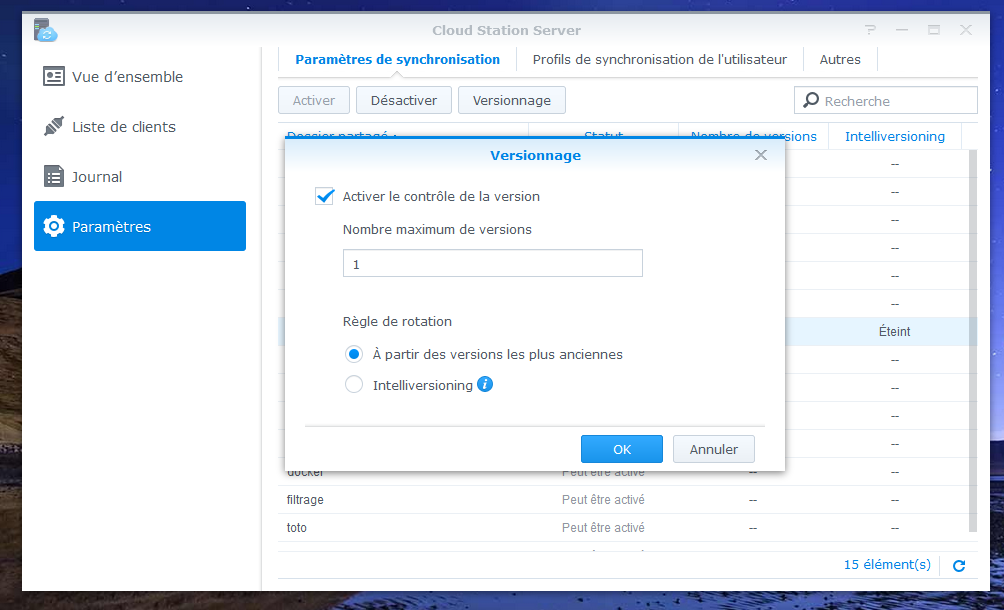The width and height of the screenshot is (1004, 610).
Task: Click the search magnifier icon
Action: pos(811,100)
